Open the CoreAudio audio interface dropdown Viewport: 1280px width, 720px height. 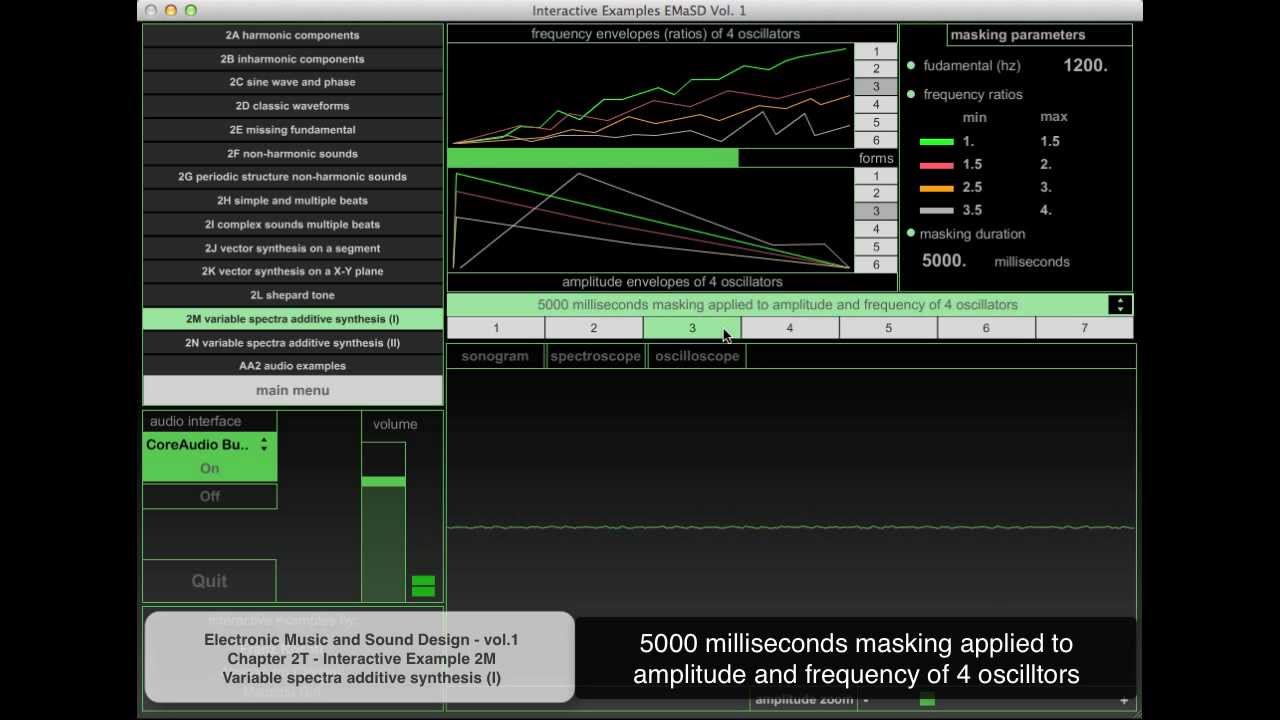[209, 445]
